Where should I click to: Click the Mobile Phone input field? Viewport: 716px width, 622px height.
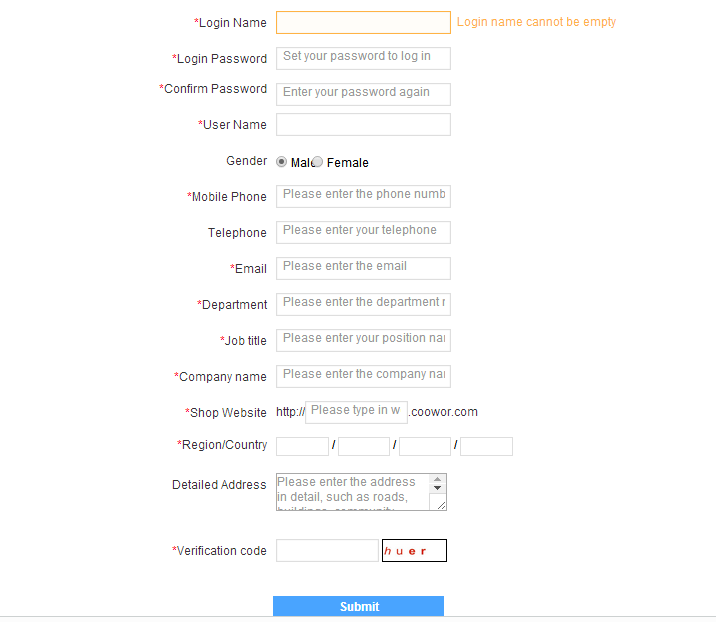[x=363, y=196]
